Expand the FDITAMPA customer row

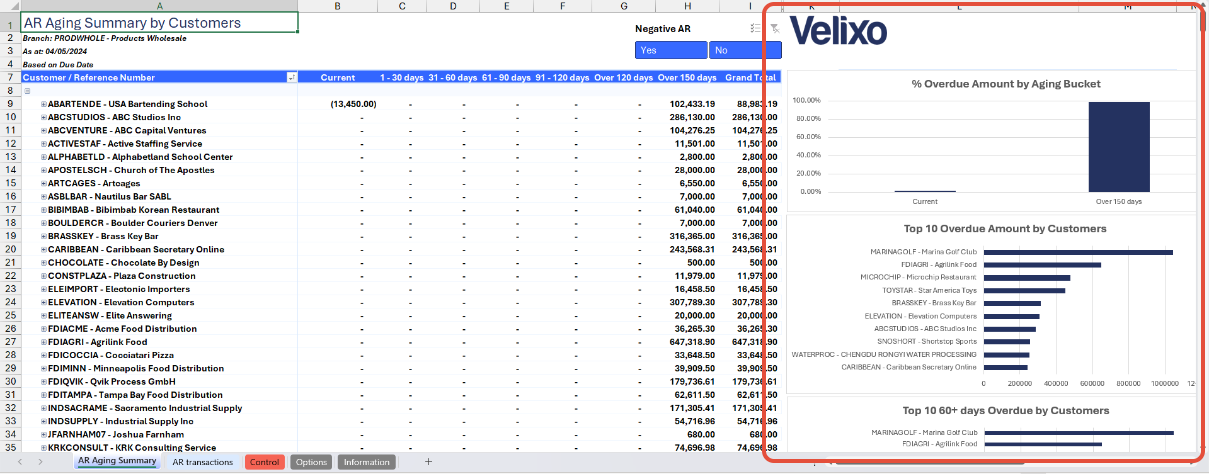tap(43, 395)
